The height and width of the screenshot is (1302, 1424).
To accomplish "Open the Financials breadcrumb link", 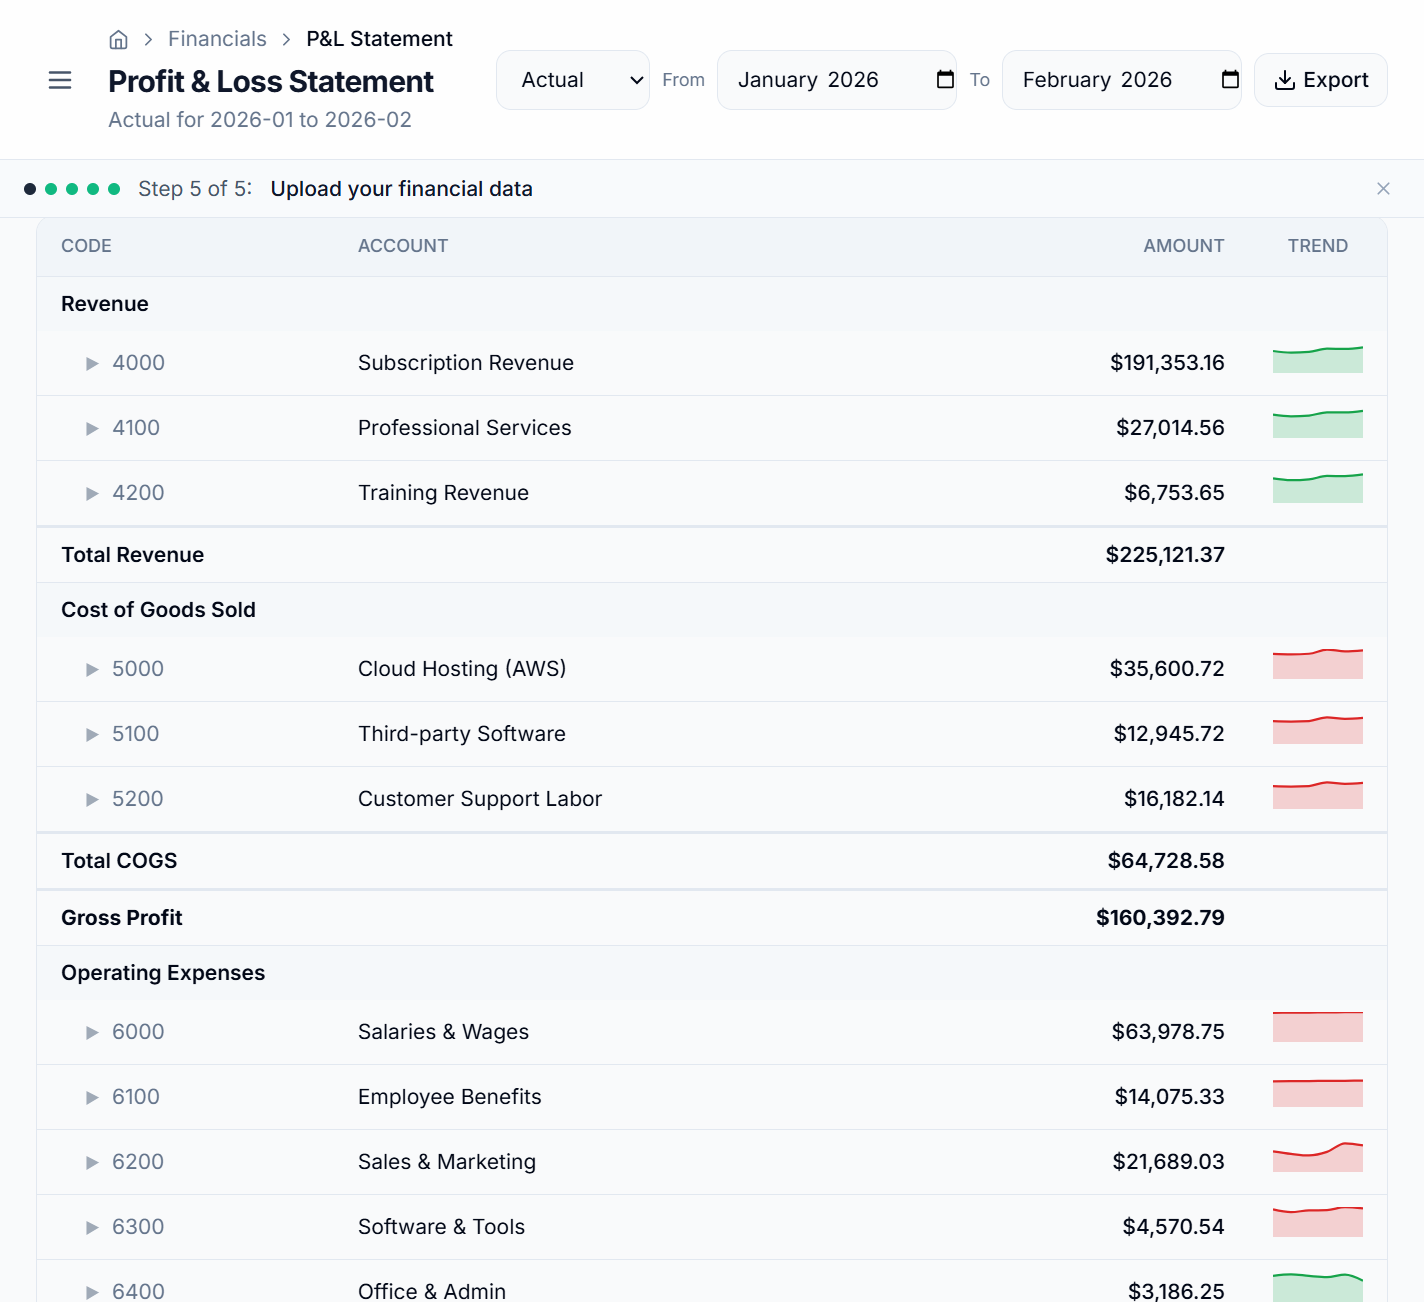I will [217, 38].
